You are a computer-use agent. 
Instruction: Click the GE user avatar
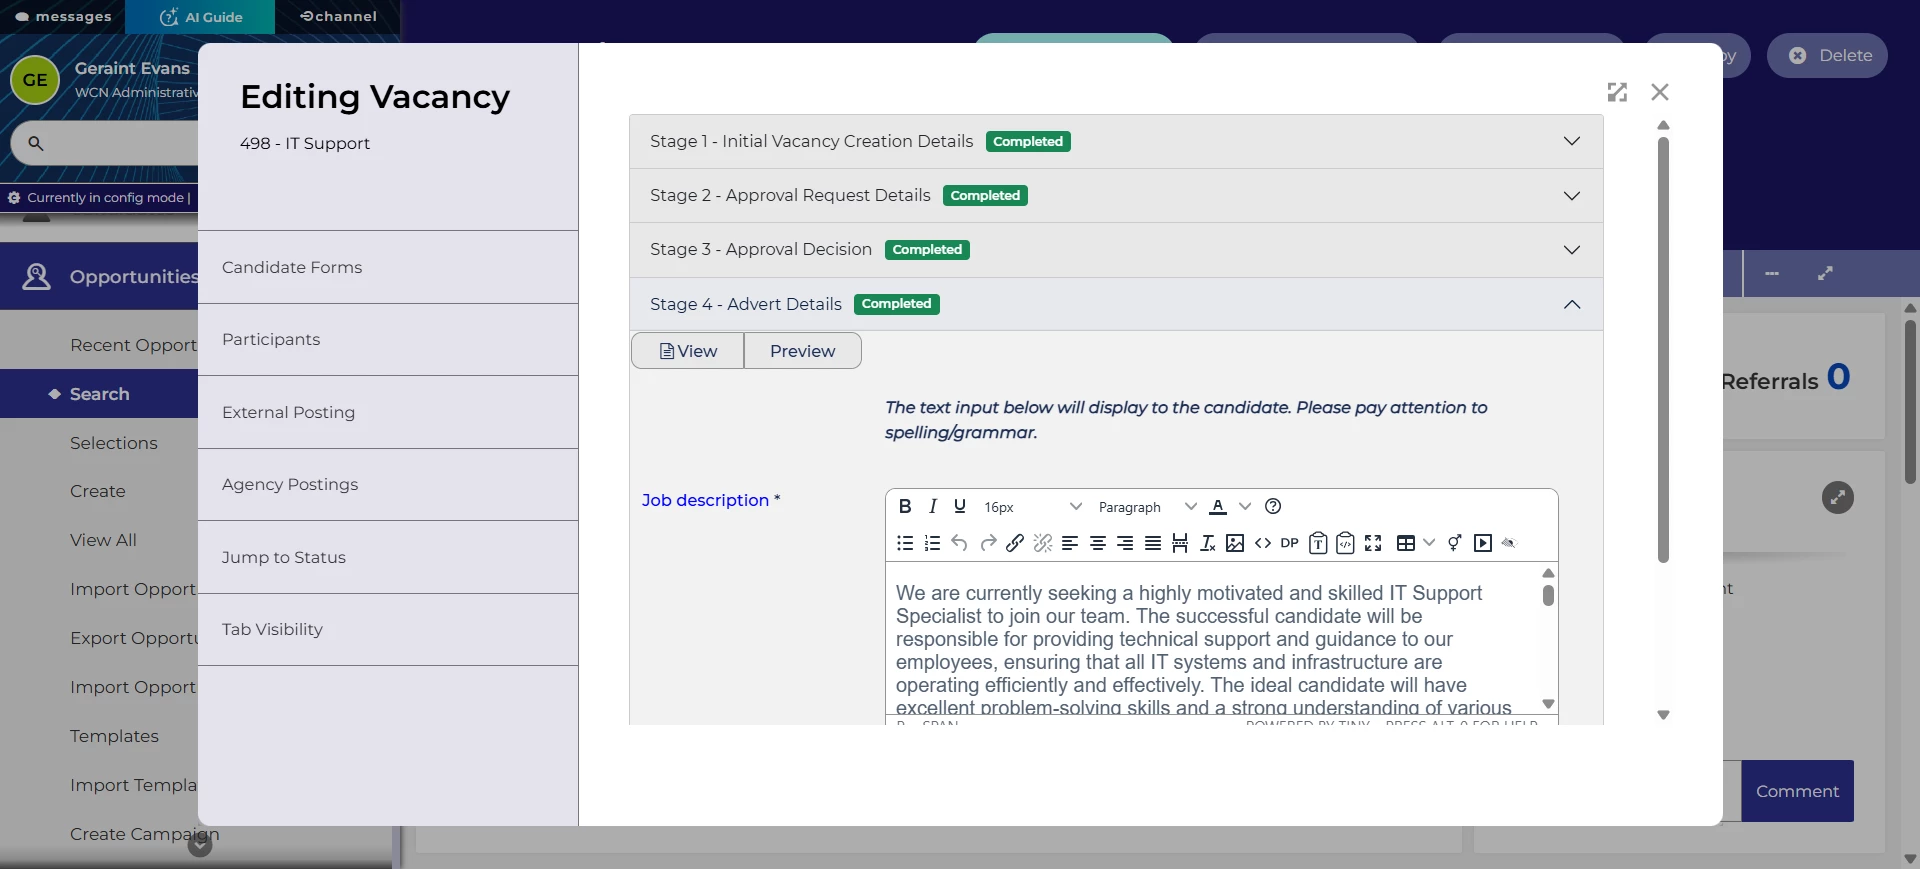(x=35, y=80)
